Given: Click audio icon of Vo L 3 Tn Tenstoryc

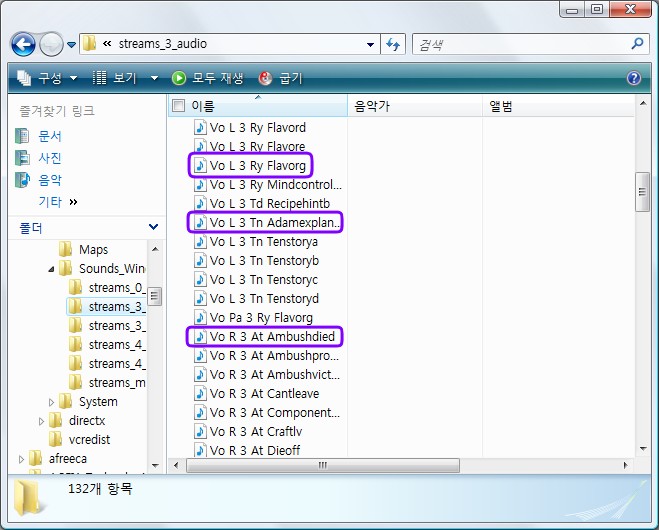Looking at the screenshot, I should click(x=200, y=280).
